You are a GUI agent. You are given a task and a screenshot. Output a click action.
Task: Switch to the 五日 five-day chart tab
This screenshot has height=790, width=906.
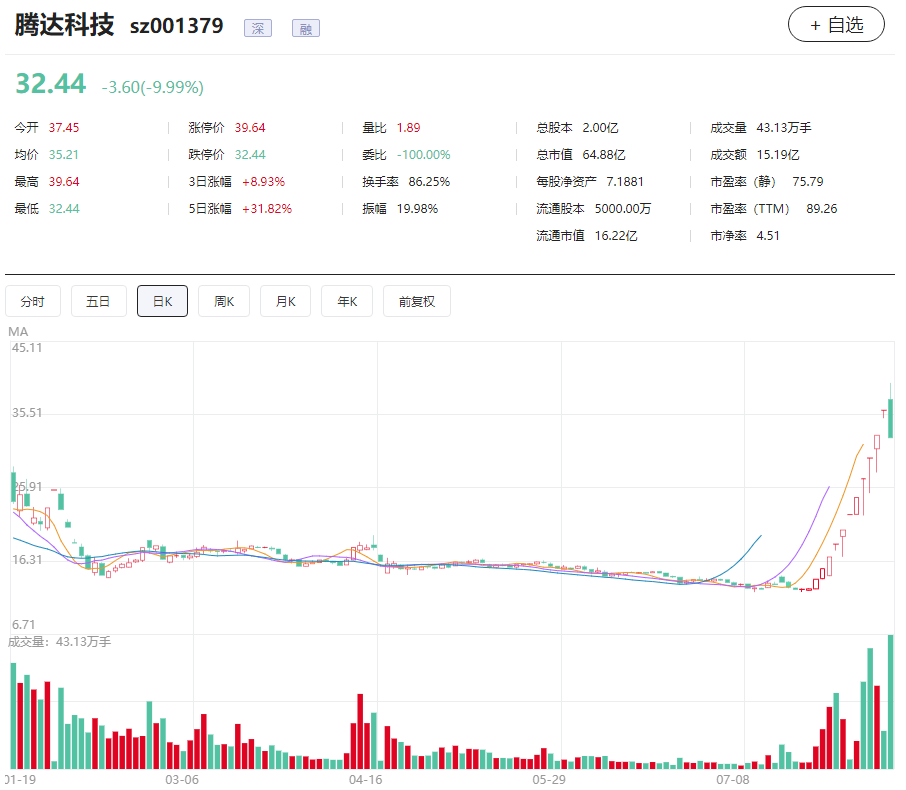coord(98,301)
